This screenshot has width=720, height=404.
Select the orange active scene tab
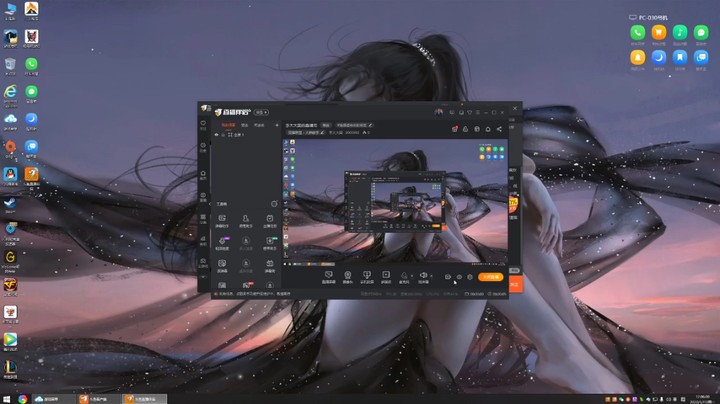(x=228, y=125)
